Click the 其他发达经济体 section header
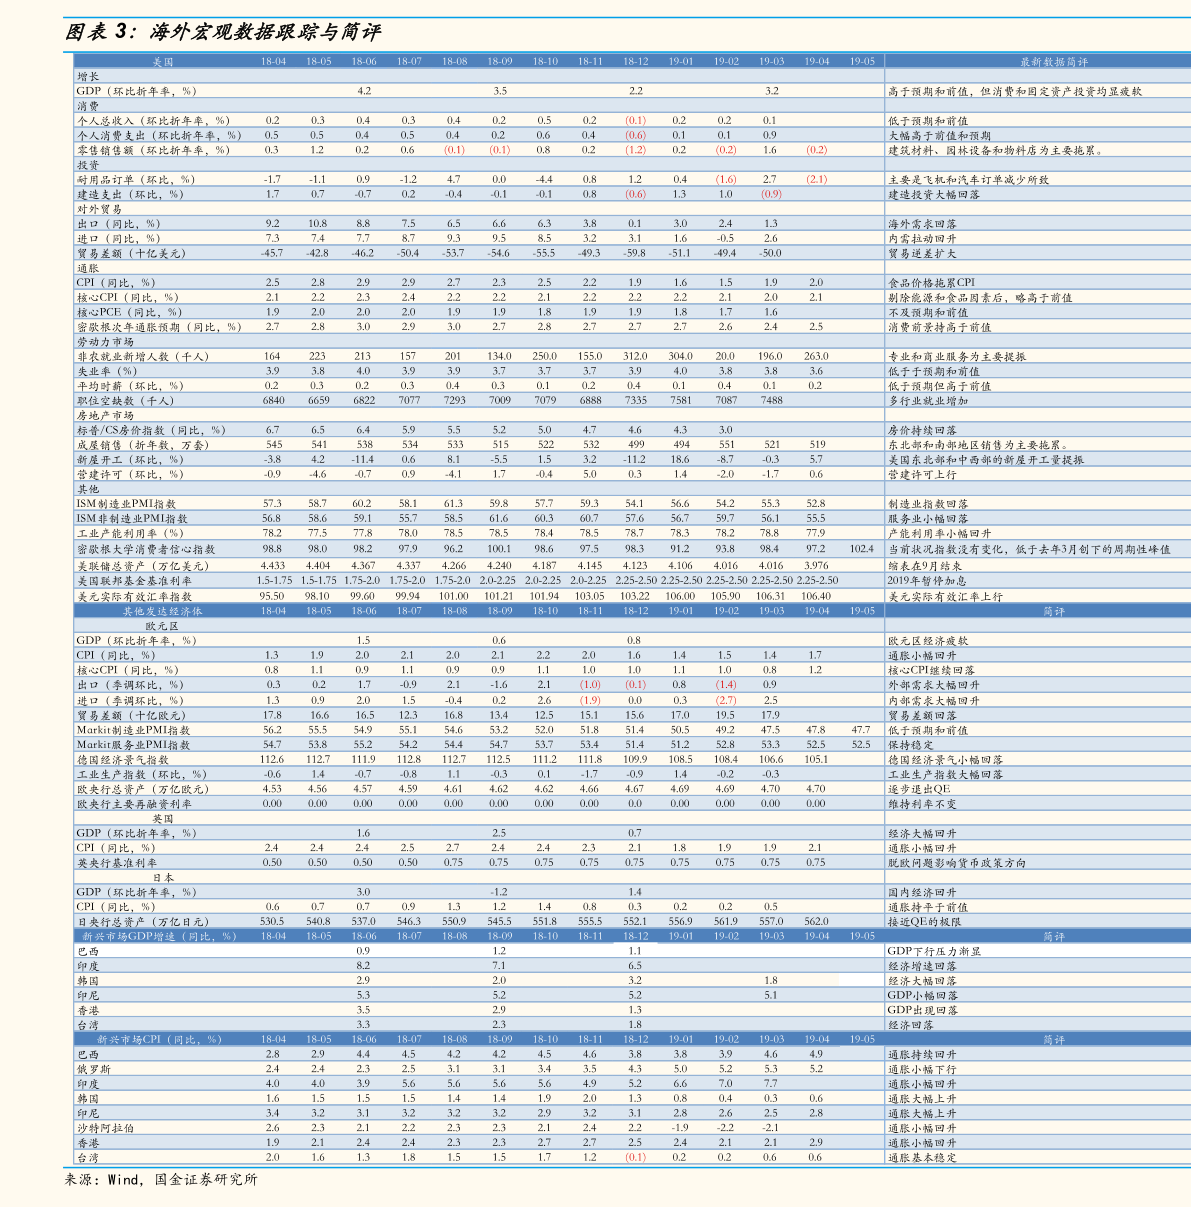 162,610
